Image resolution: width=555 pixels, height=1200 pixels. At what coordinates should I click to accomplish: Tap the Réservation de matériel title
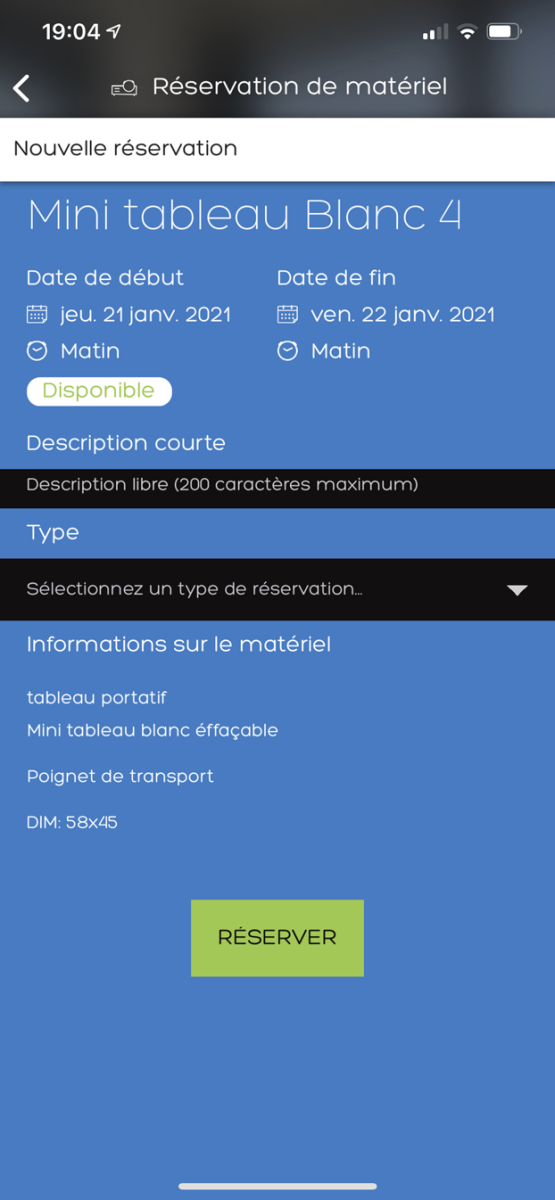[300, 87]
